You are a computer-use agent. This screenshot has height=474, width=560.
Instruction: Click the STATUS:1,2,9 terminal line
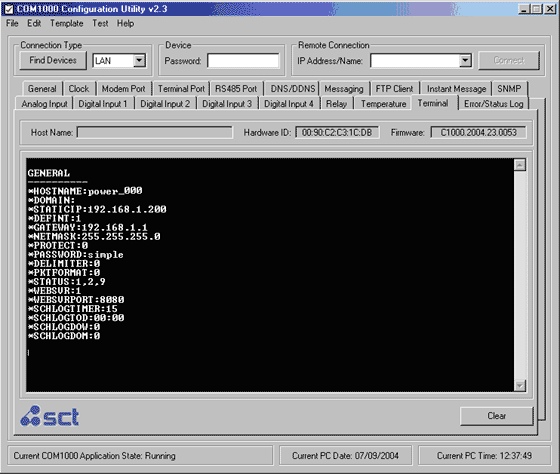[x=67, y=282]
